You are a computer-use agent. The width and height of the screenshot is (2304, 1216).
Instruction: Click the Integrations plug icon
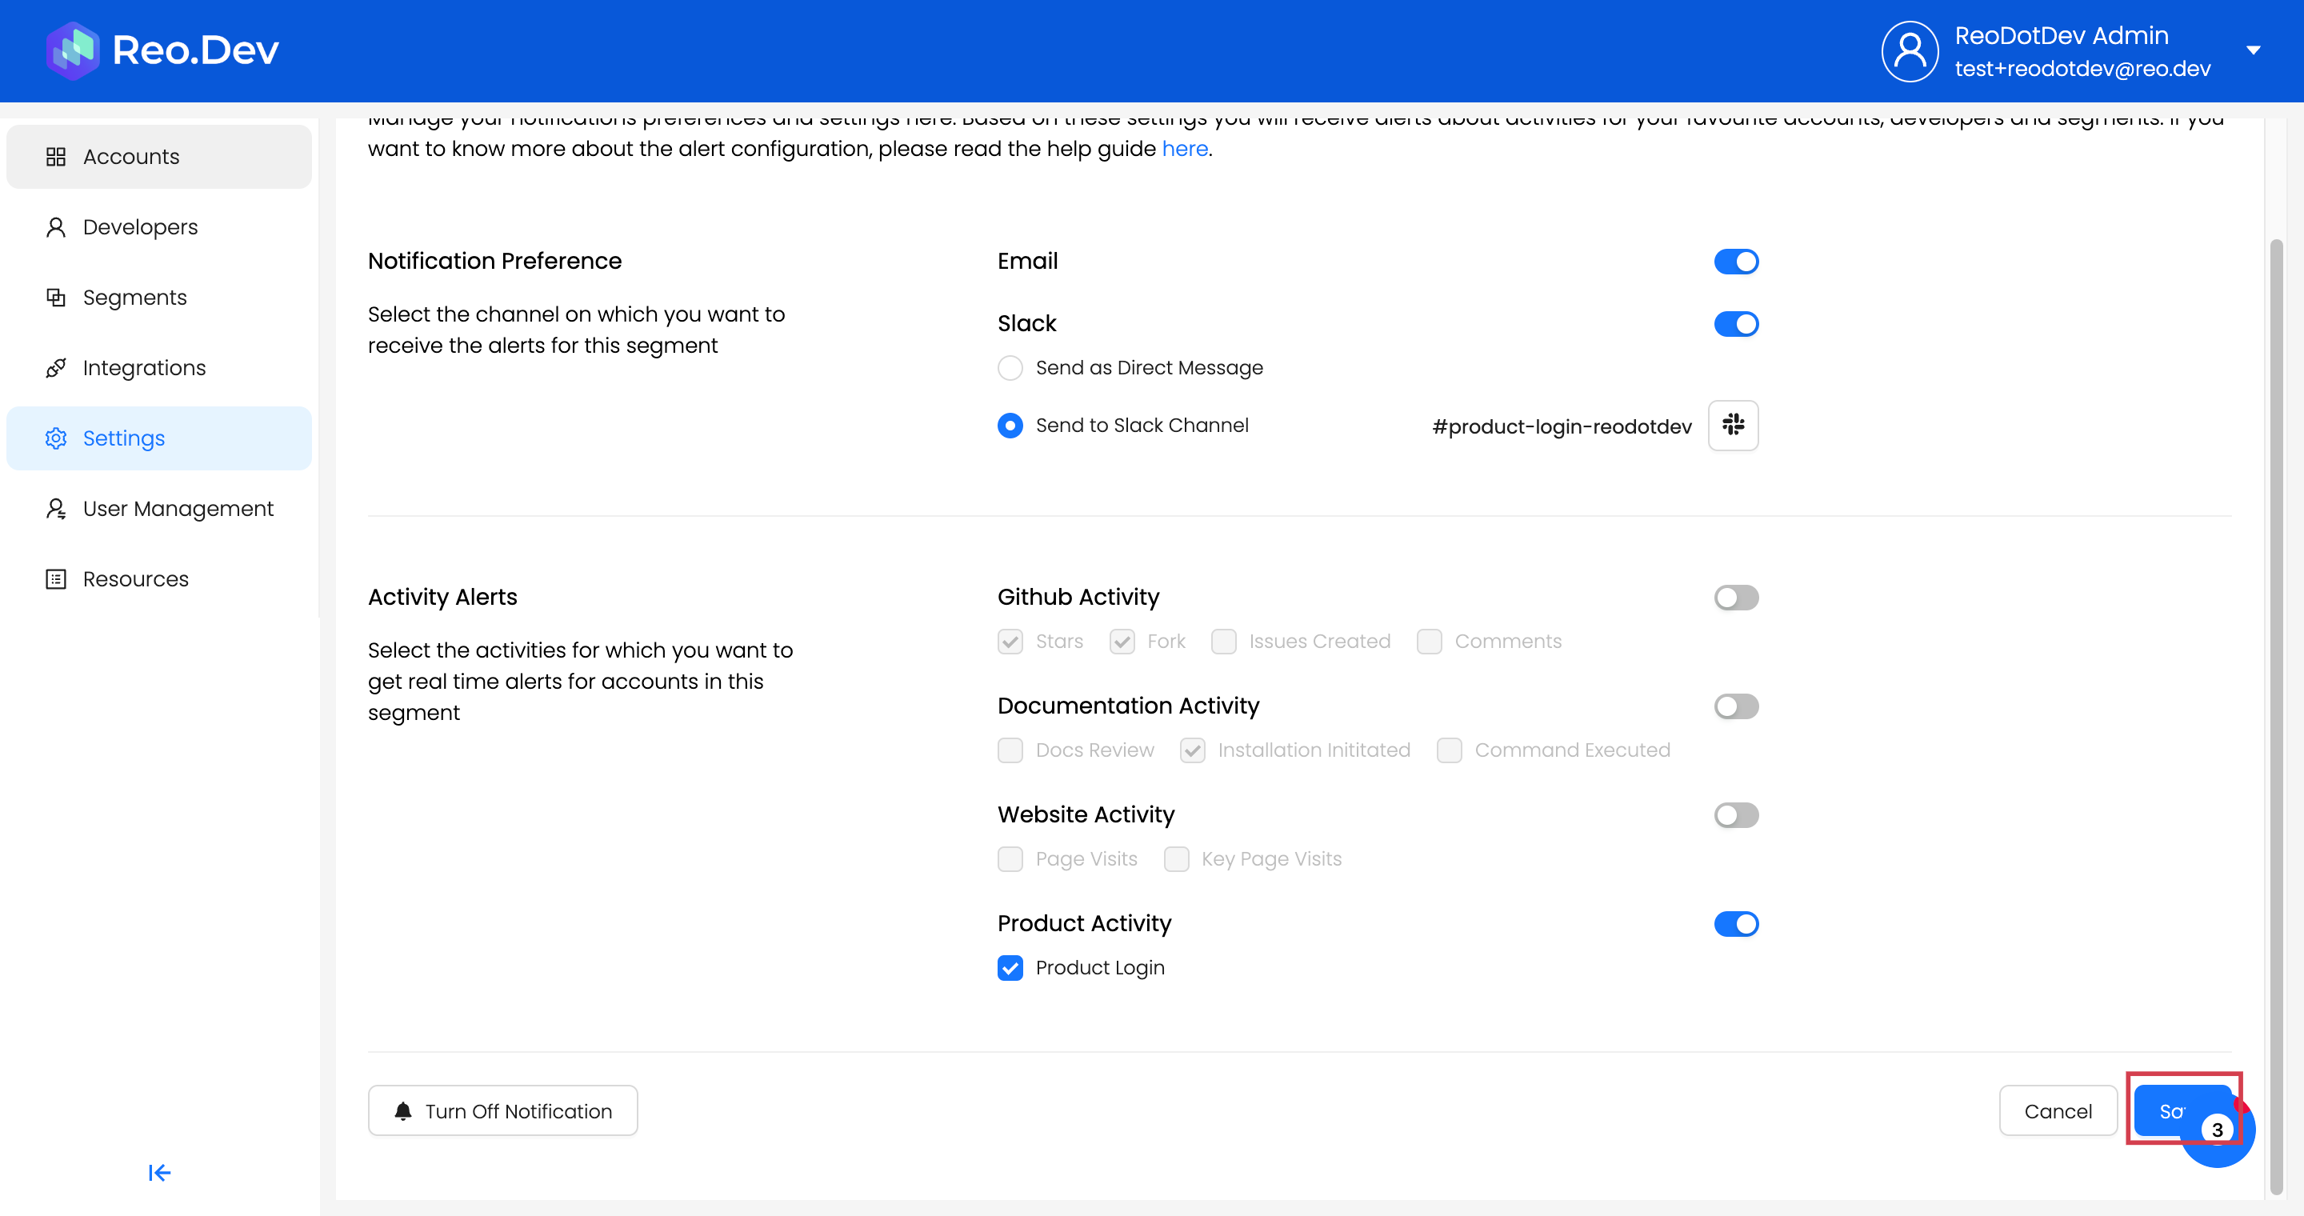(56, 368)
